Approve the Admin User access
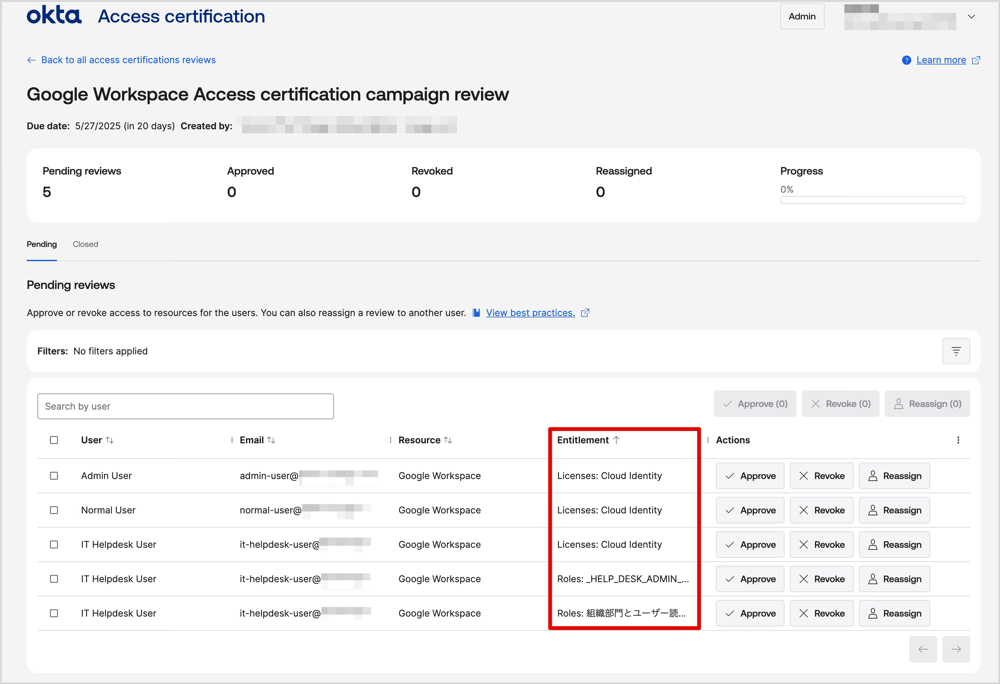Image resolution: width=1000 pixels, height=684 pixels. tap(750, 476)
